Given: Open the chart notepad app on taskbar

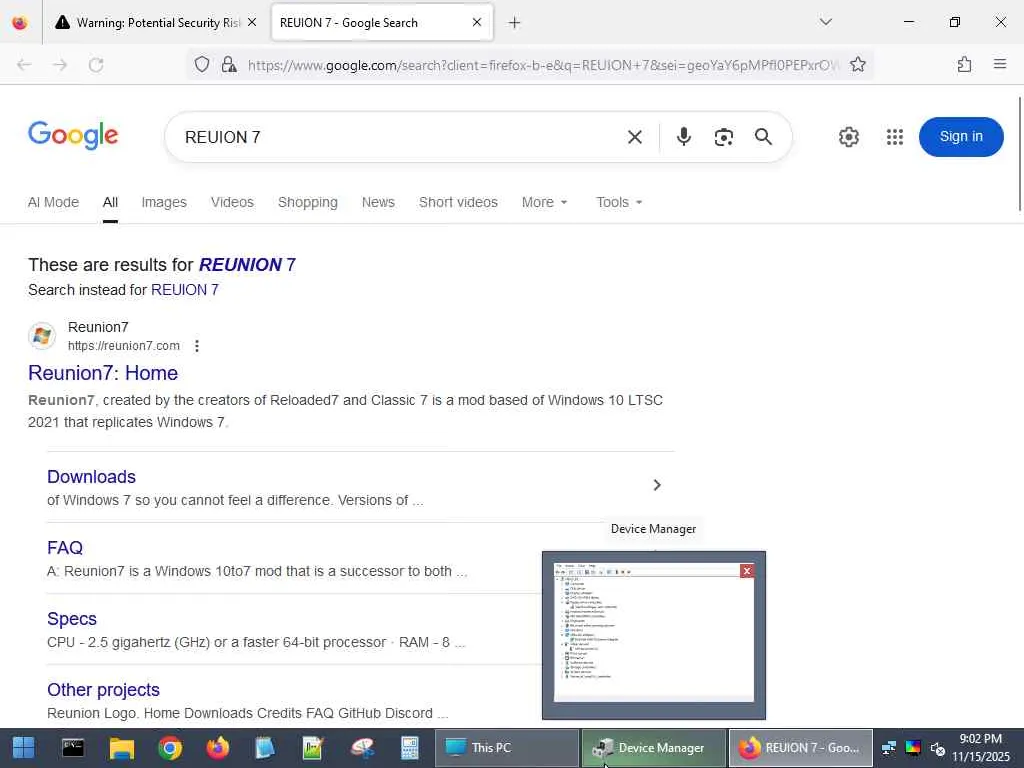Looking at the screenshot, I should click(x=313, y=748).
